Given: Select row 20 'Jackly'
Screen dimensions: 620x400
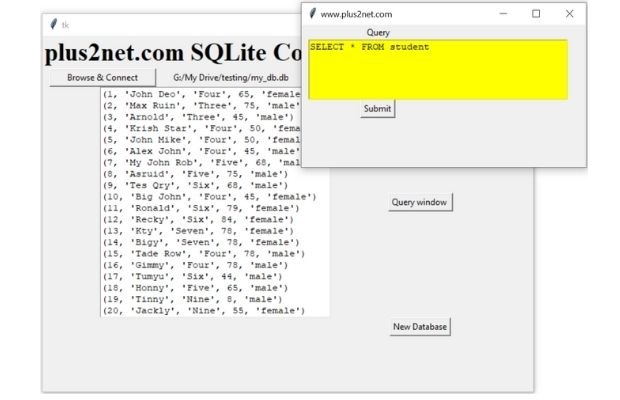Looking at the screenshot, I should pos(204,311).
